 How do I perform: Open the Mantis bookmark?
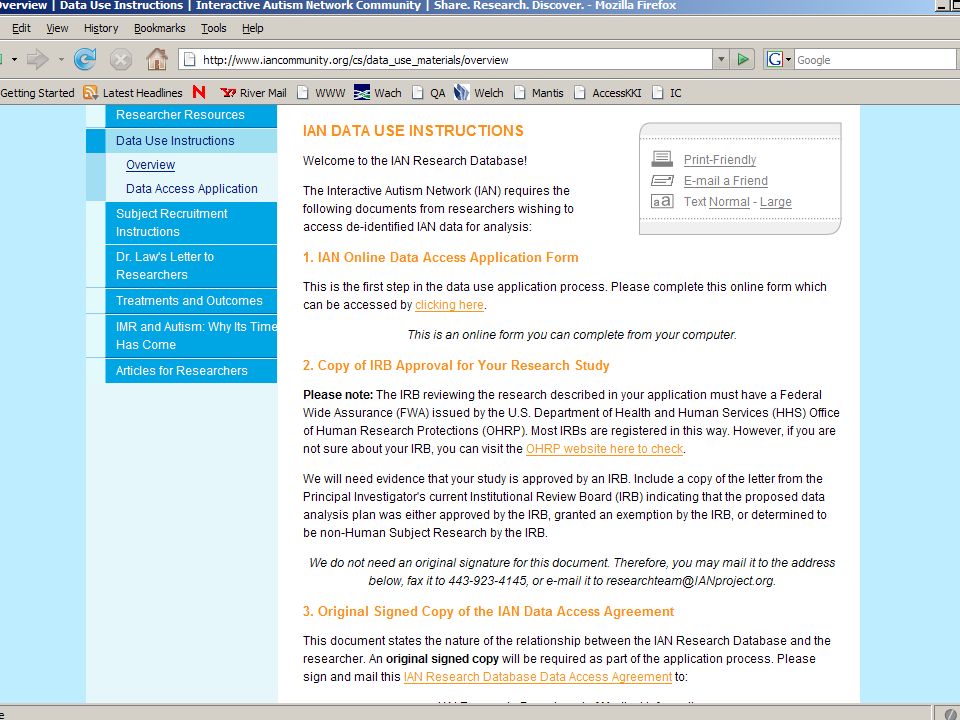pyautogui.click(x=539, y=93)
